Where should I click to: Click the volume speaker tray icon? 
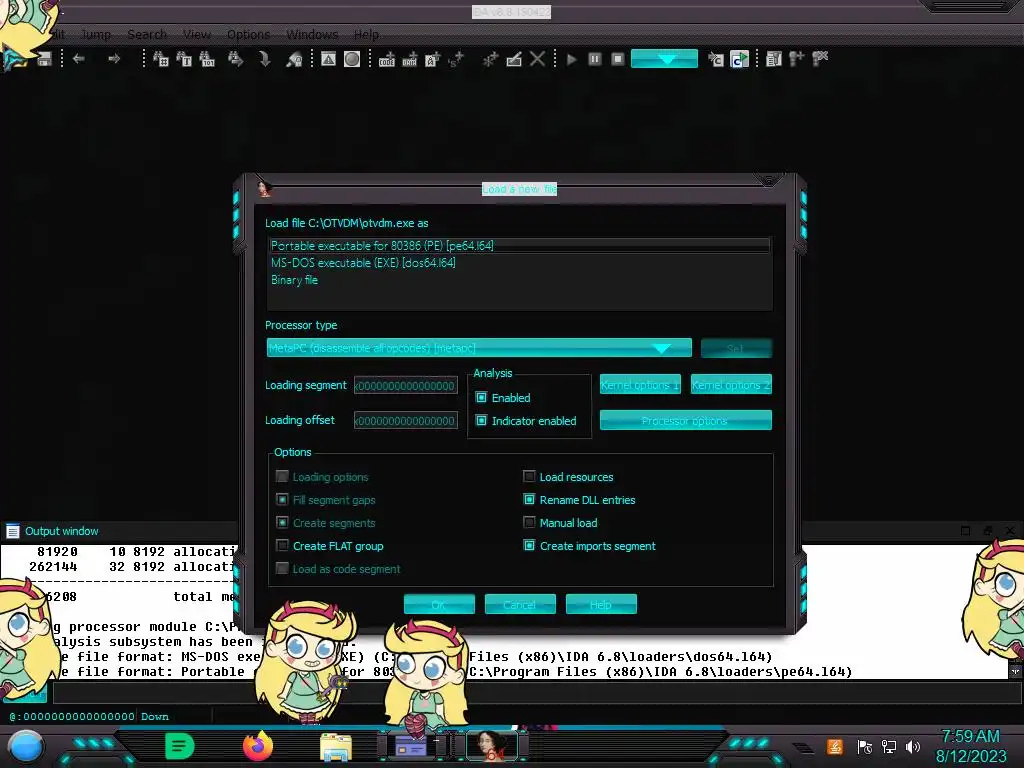913,746
